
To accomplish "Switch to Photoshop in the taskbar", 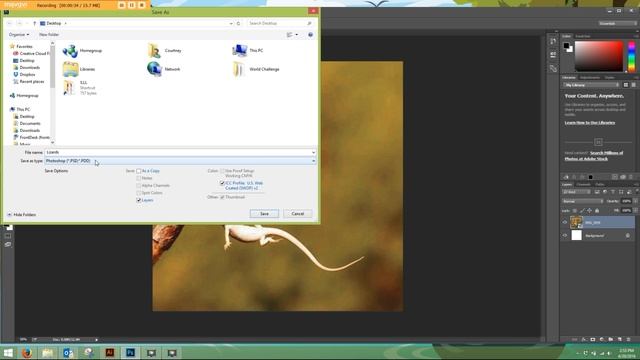I will point(131,353).
